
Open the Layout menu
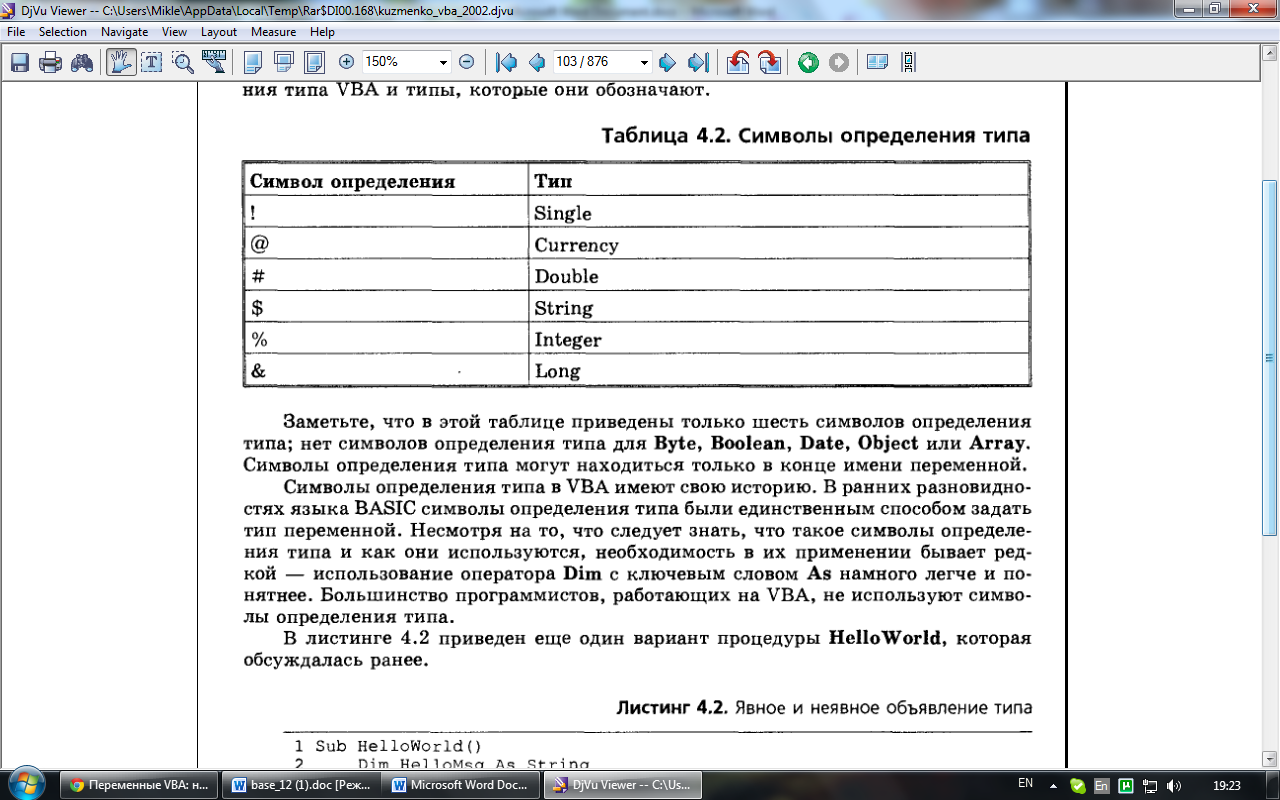(219, 32)
